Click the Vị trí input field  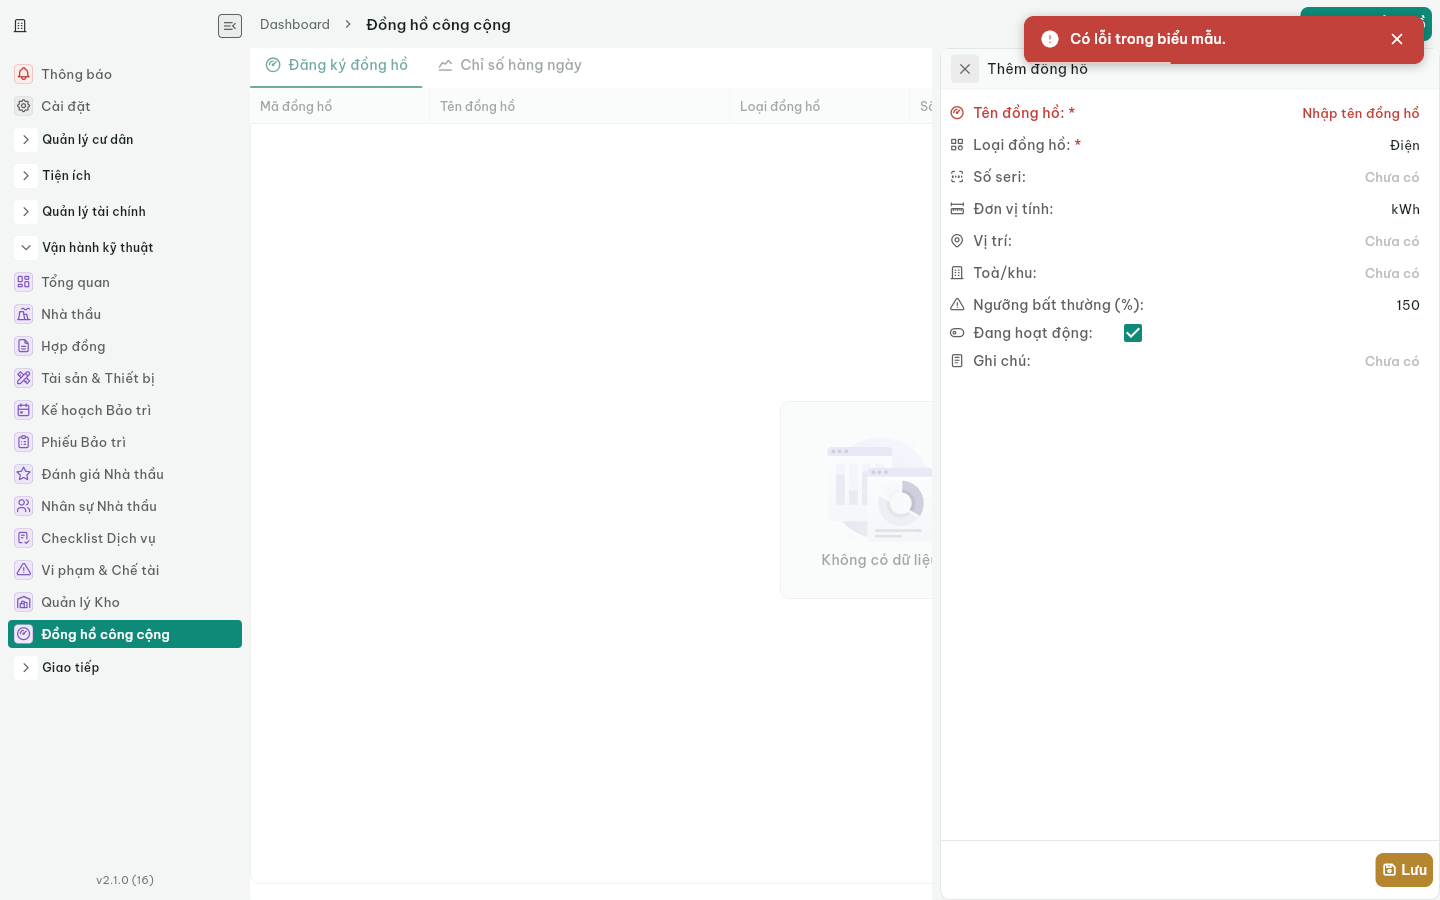point(1392,241)
